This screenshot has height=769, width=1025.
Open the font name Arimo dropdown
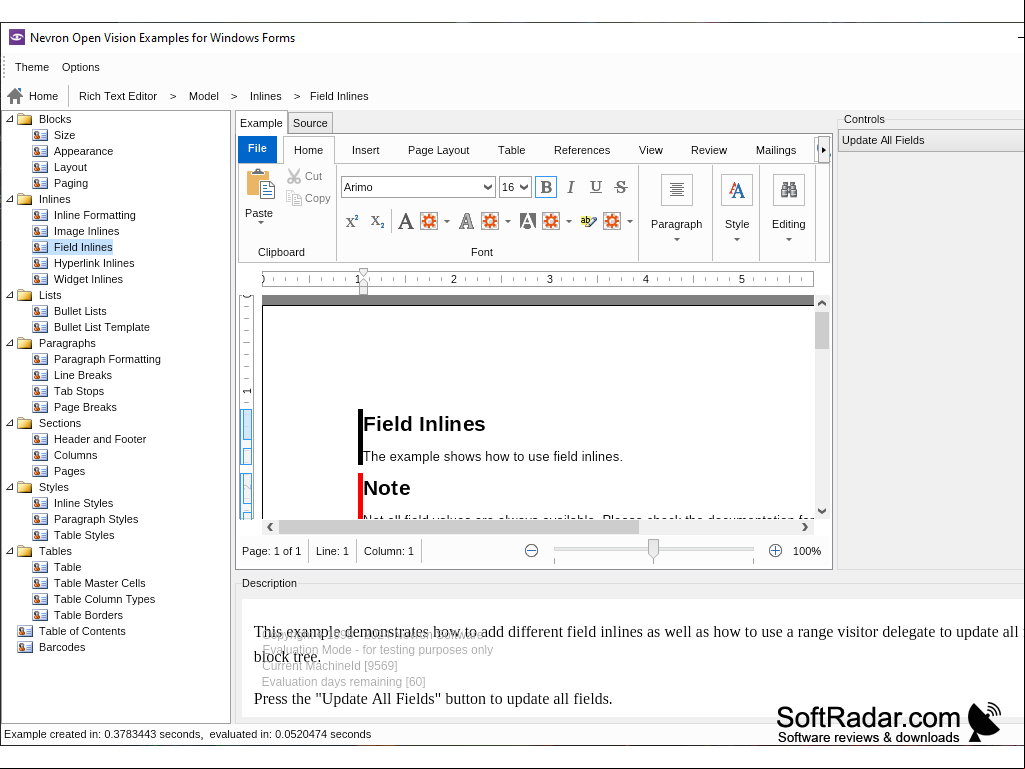tap(487, 187)
